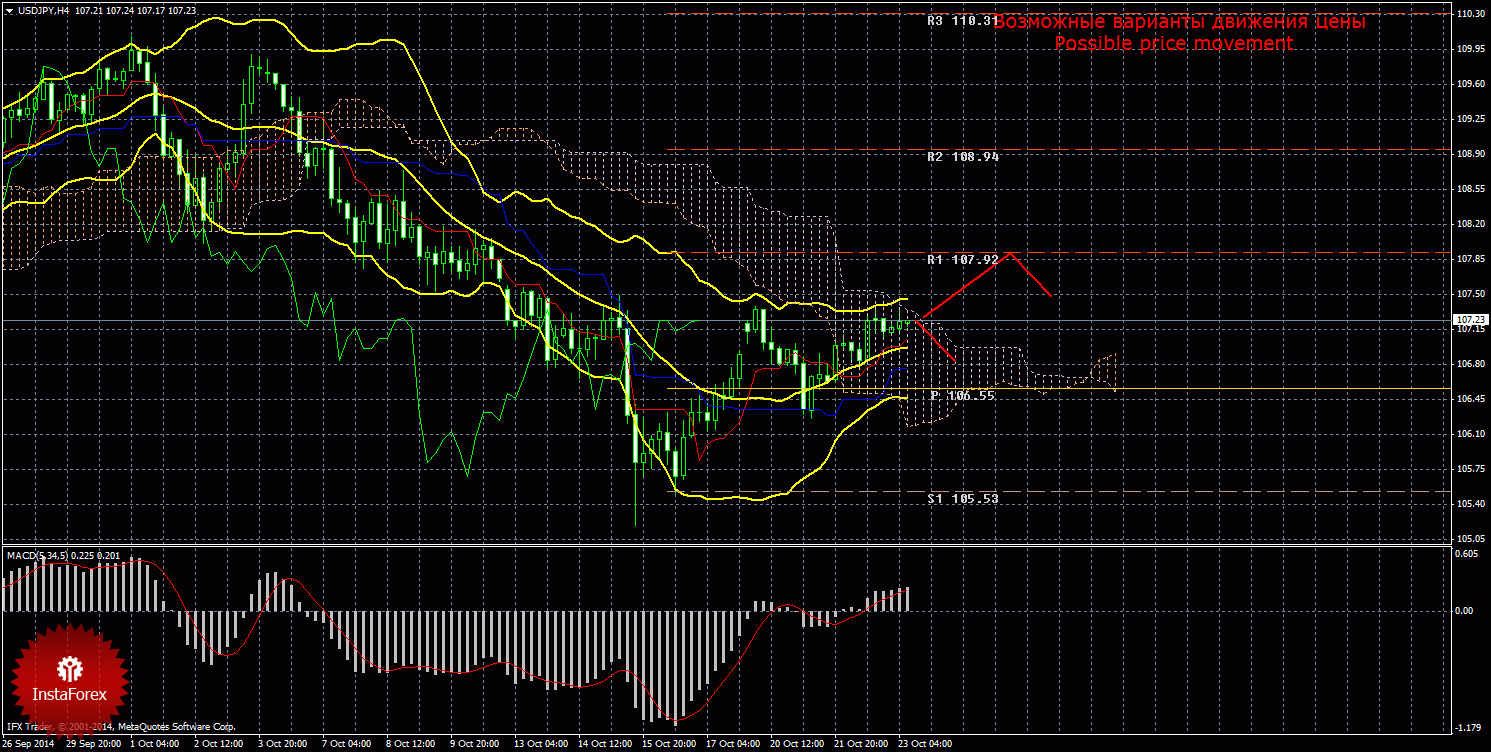Click the P 106.55 pivot label
The width and height of the screenshot is (1491, 752).
(962, 396)
